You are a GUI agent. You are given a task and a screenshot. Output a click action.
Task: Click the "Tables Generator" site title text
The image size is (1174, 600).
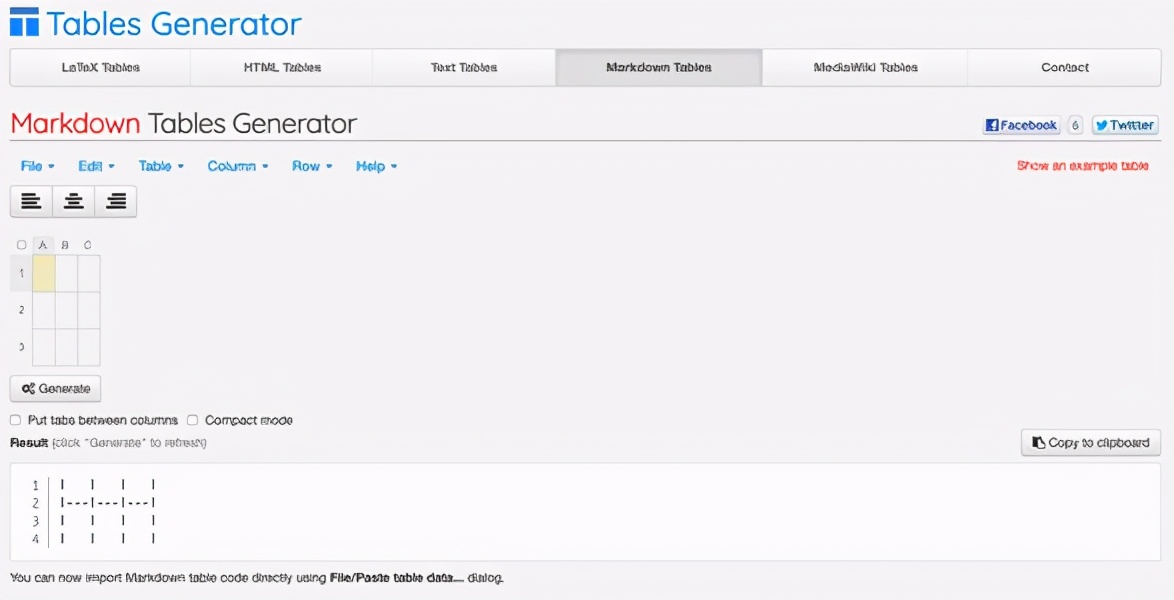pos(174,24)
